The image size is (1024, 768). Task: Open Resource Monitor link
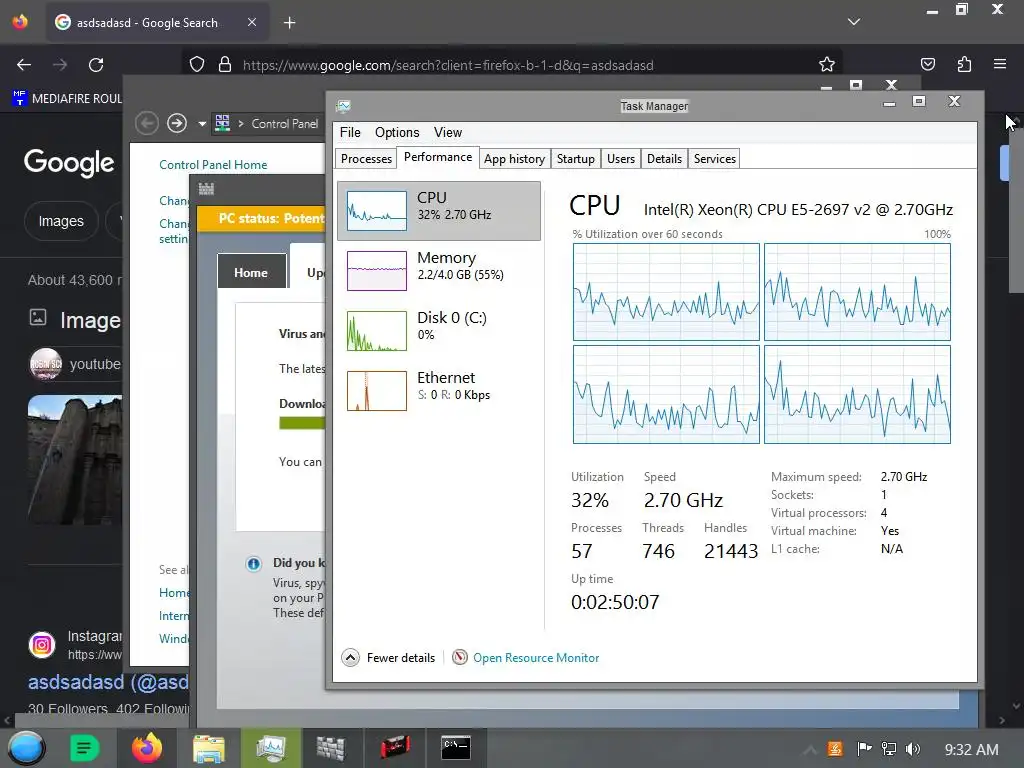click(536, 658)
